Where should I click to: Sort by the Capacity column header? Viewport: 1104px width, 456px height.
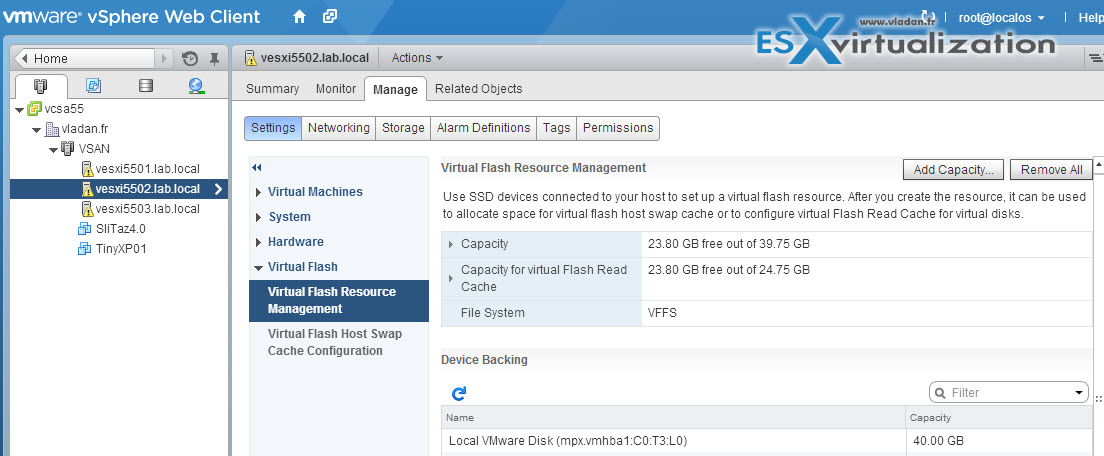999,417
